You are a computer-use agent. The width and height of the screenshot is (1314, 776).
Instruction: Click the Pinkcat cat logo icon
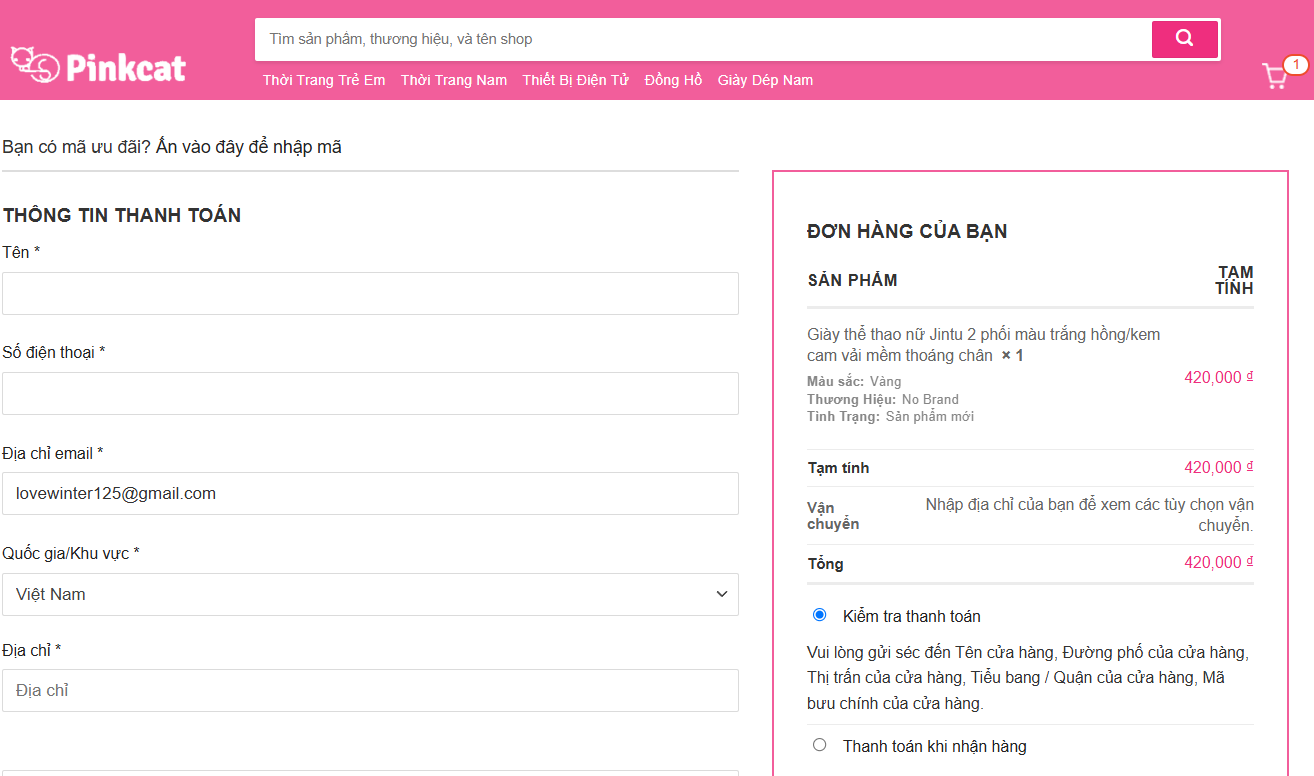tap(34, 65)
